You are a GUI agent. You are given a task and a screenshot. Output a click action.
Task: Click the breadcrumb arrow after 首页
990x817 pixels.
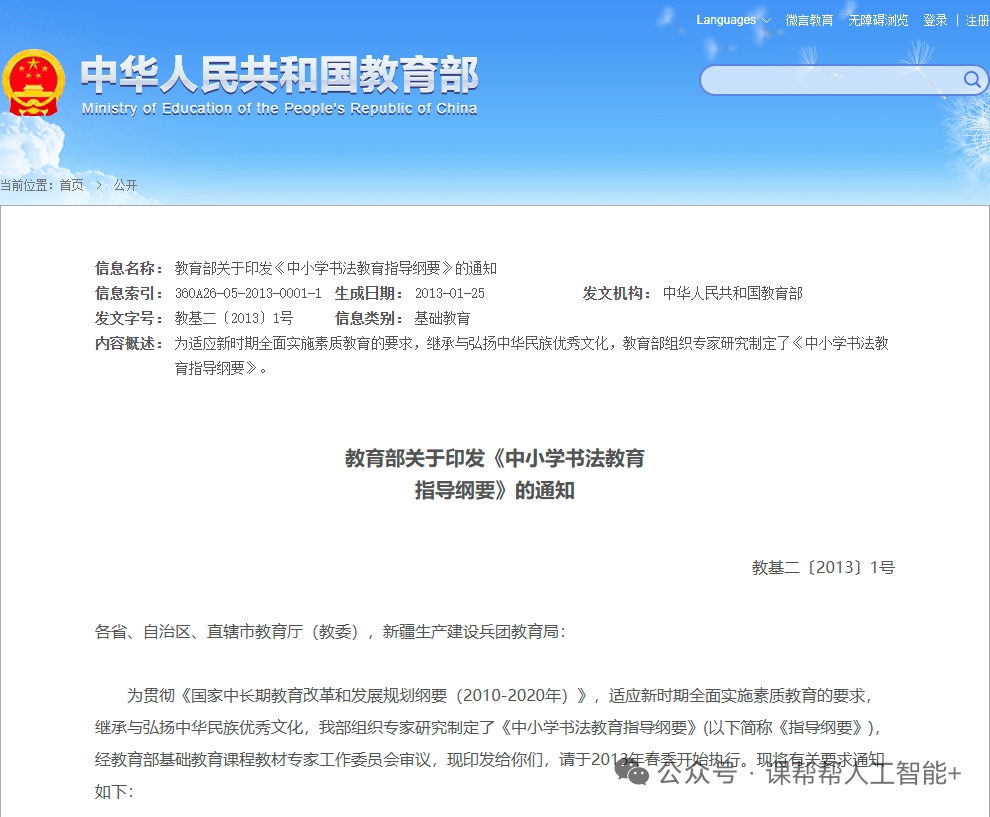(x=99, y=185)
